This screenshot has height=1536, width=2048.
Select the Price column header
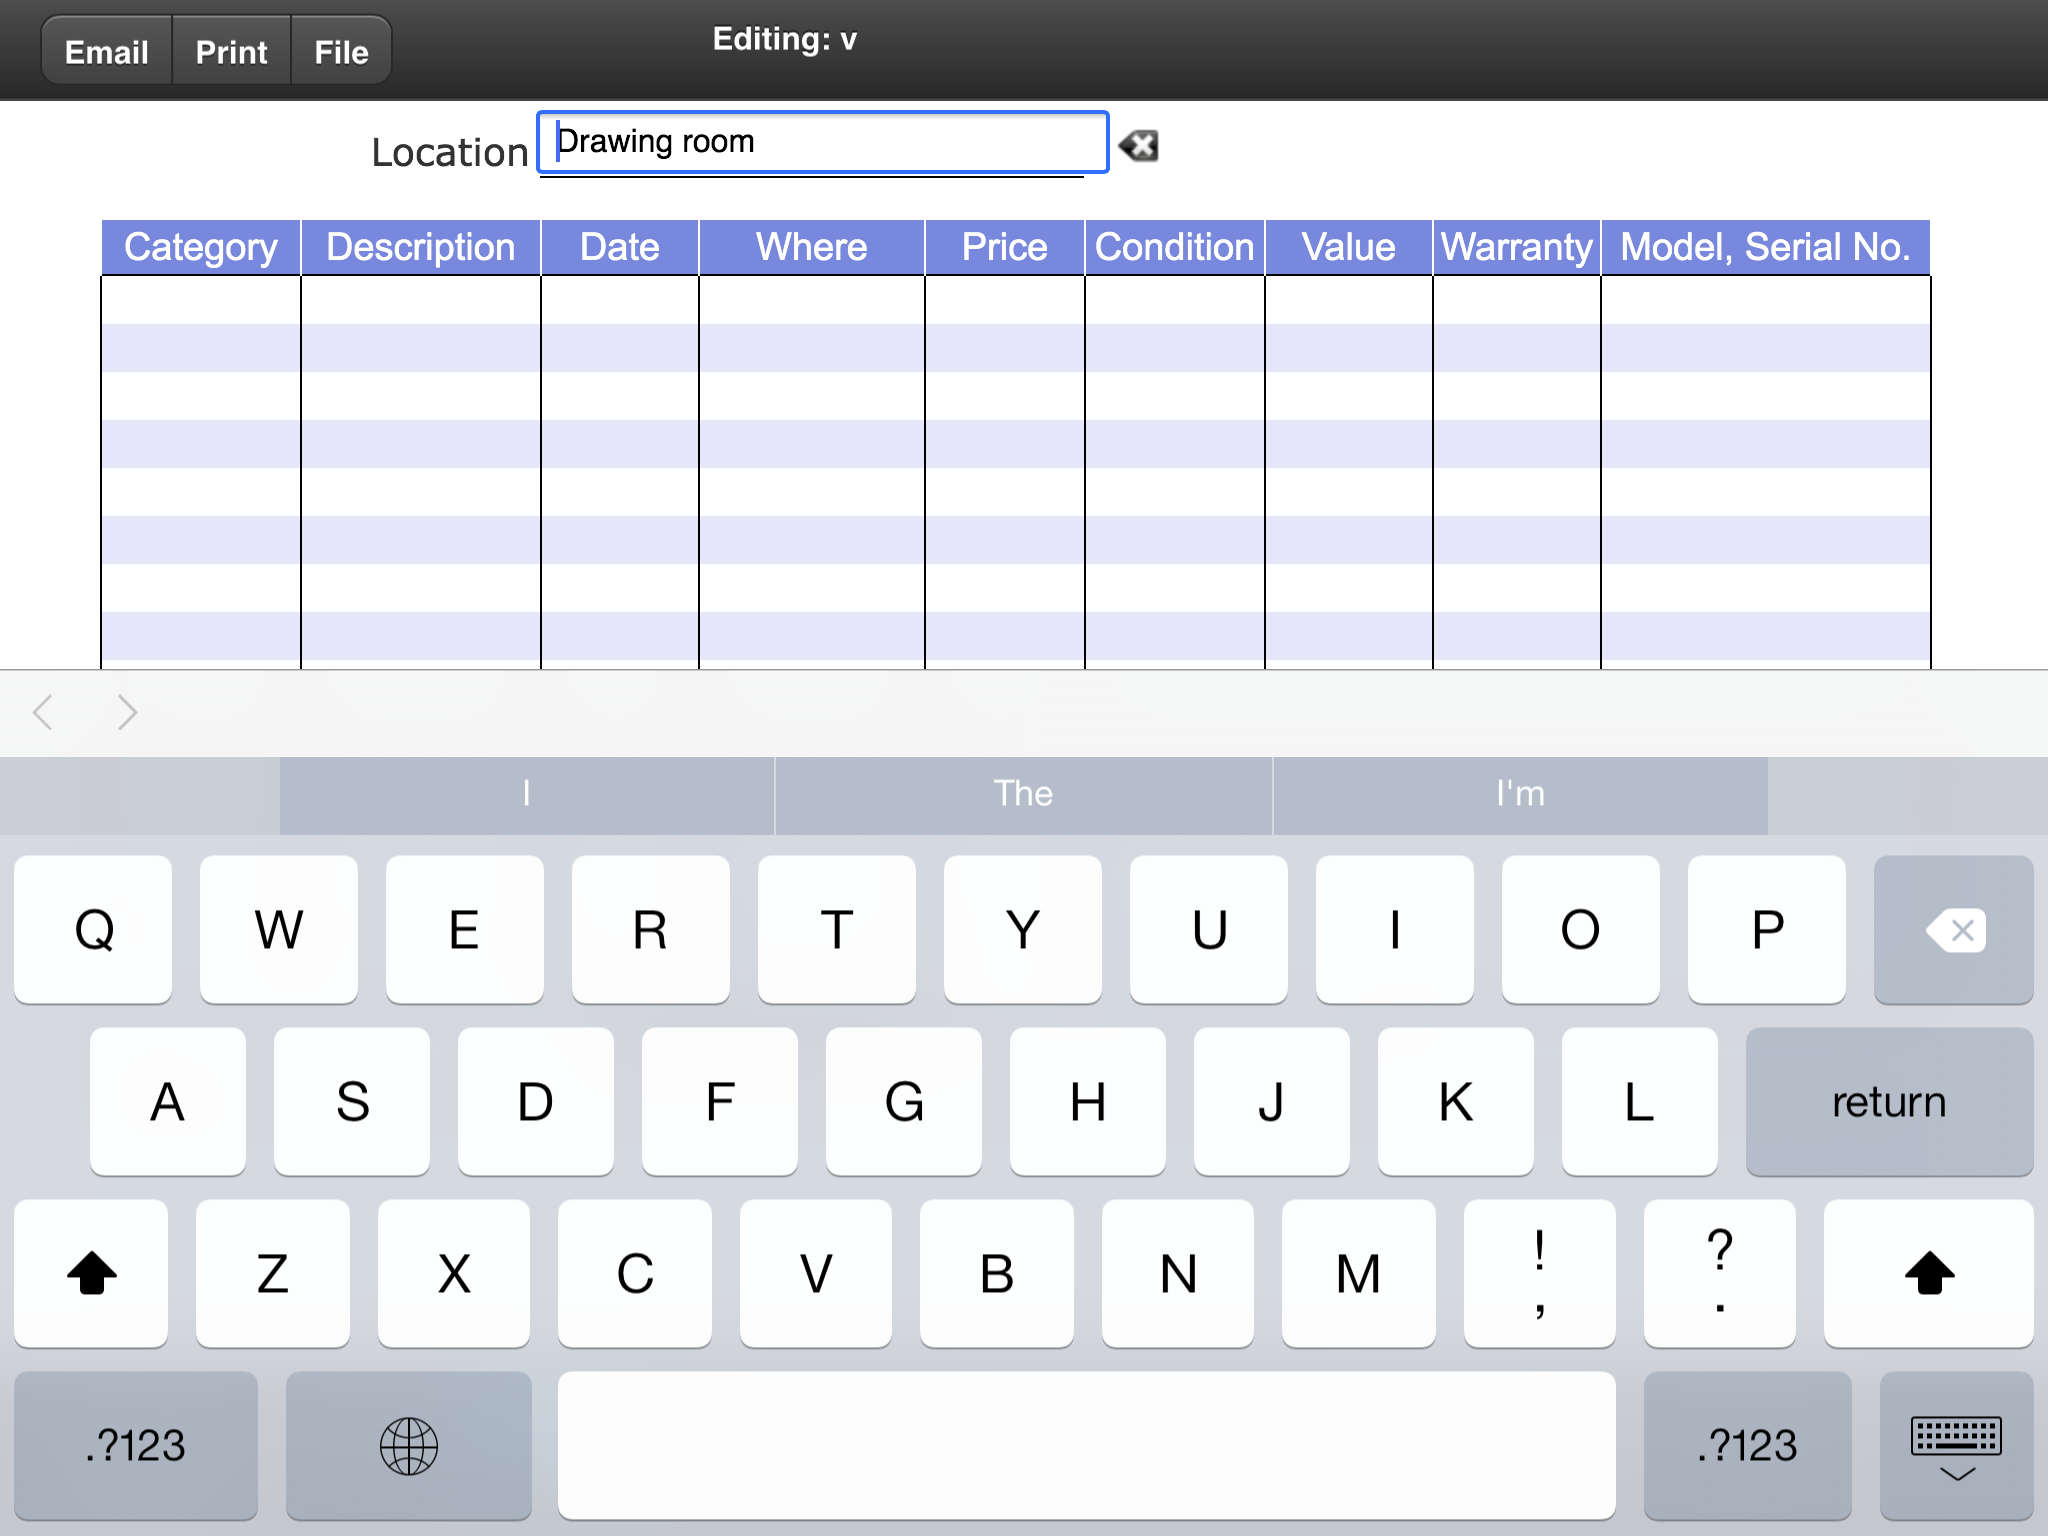pos(1005,247)
